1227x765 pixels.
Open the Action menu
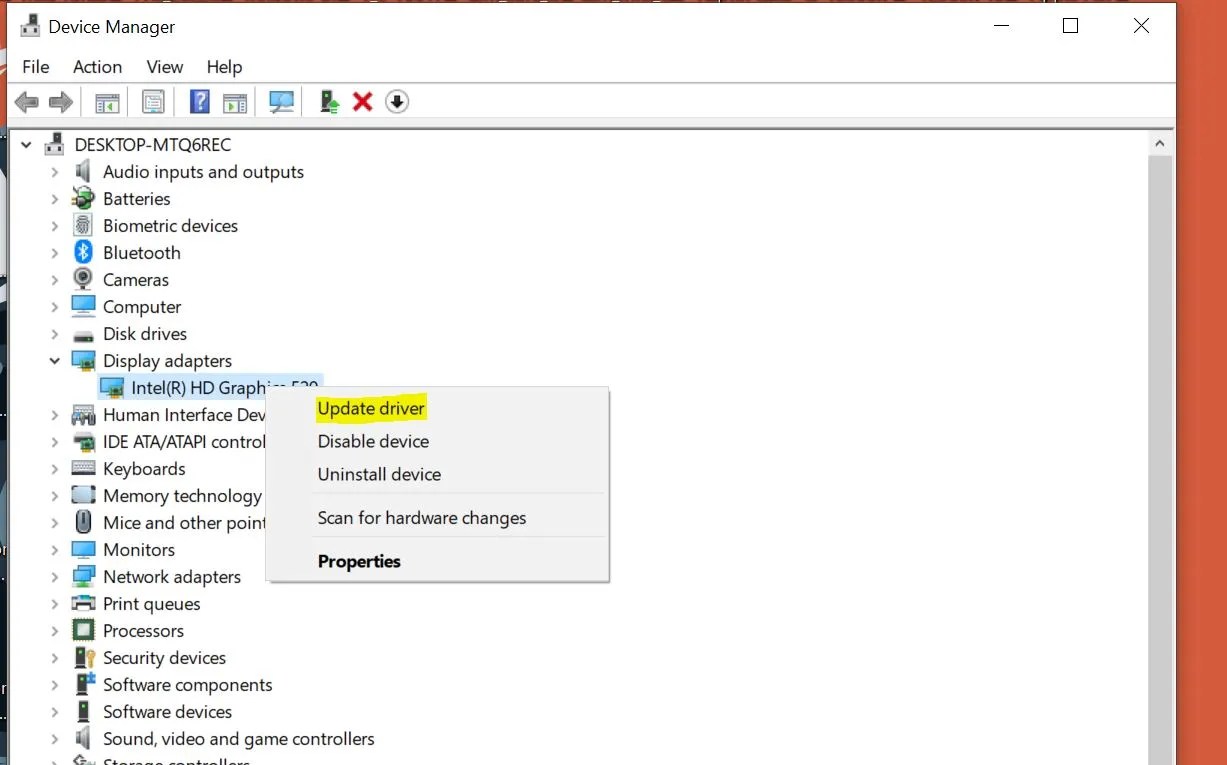97,67
